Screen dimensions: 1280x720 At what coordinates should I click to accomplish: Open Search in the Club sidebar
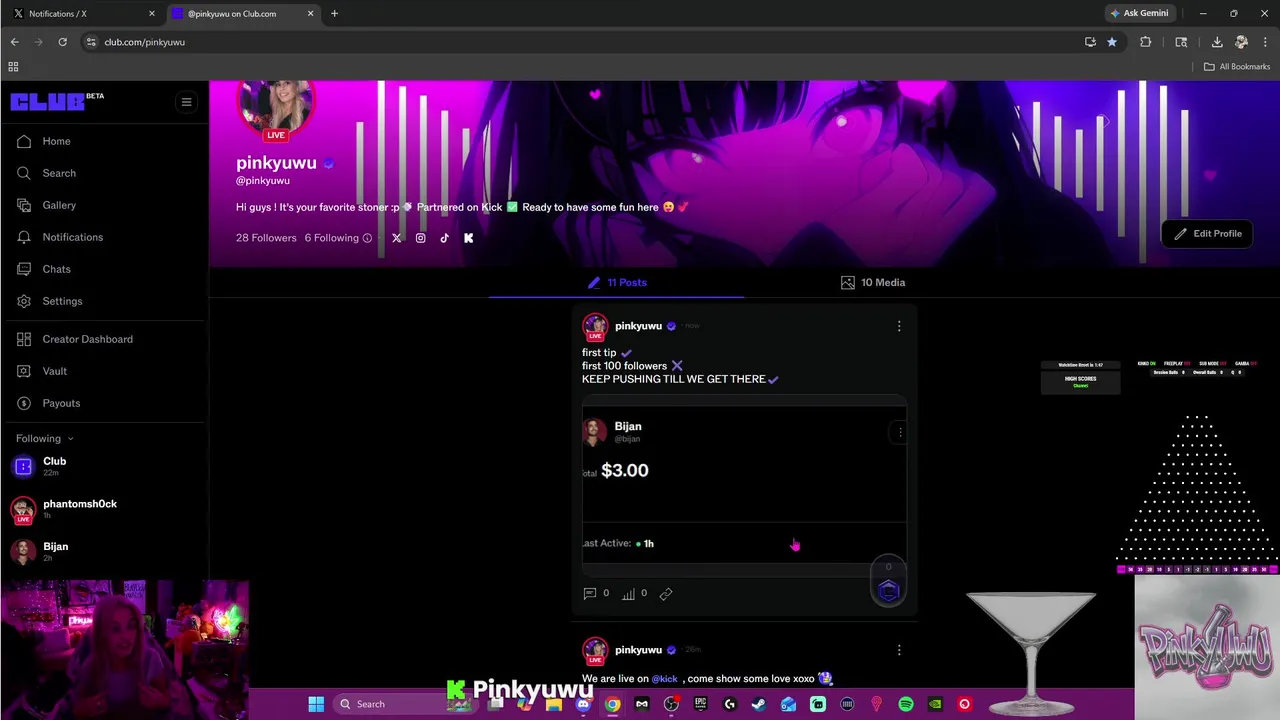[46, 173]
